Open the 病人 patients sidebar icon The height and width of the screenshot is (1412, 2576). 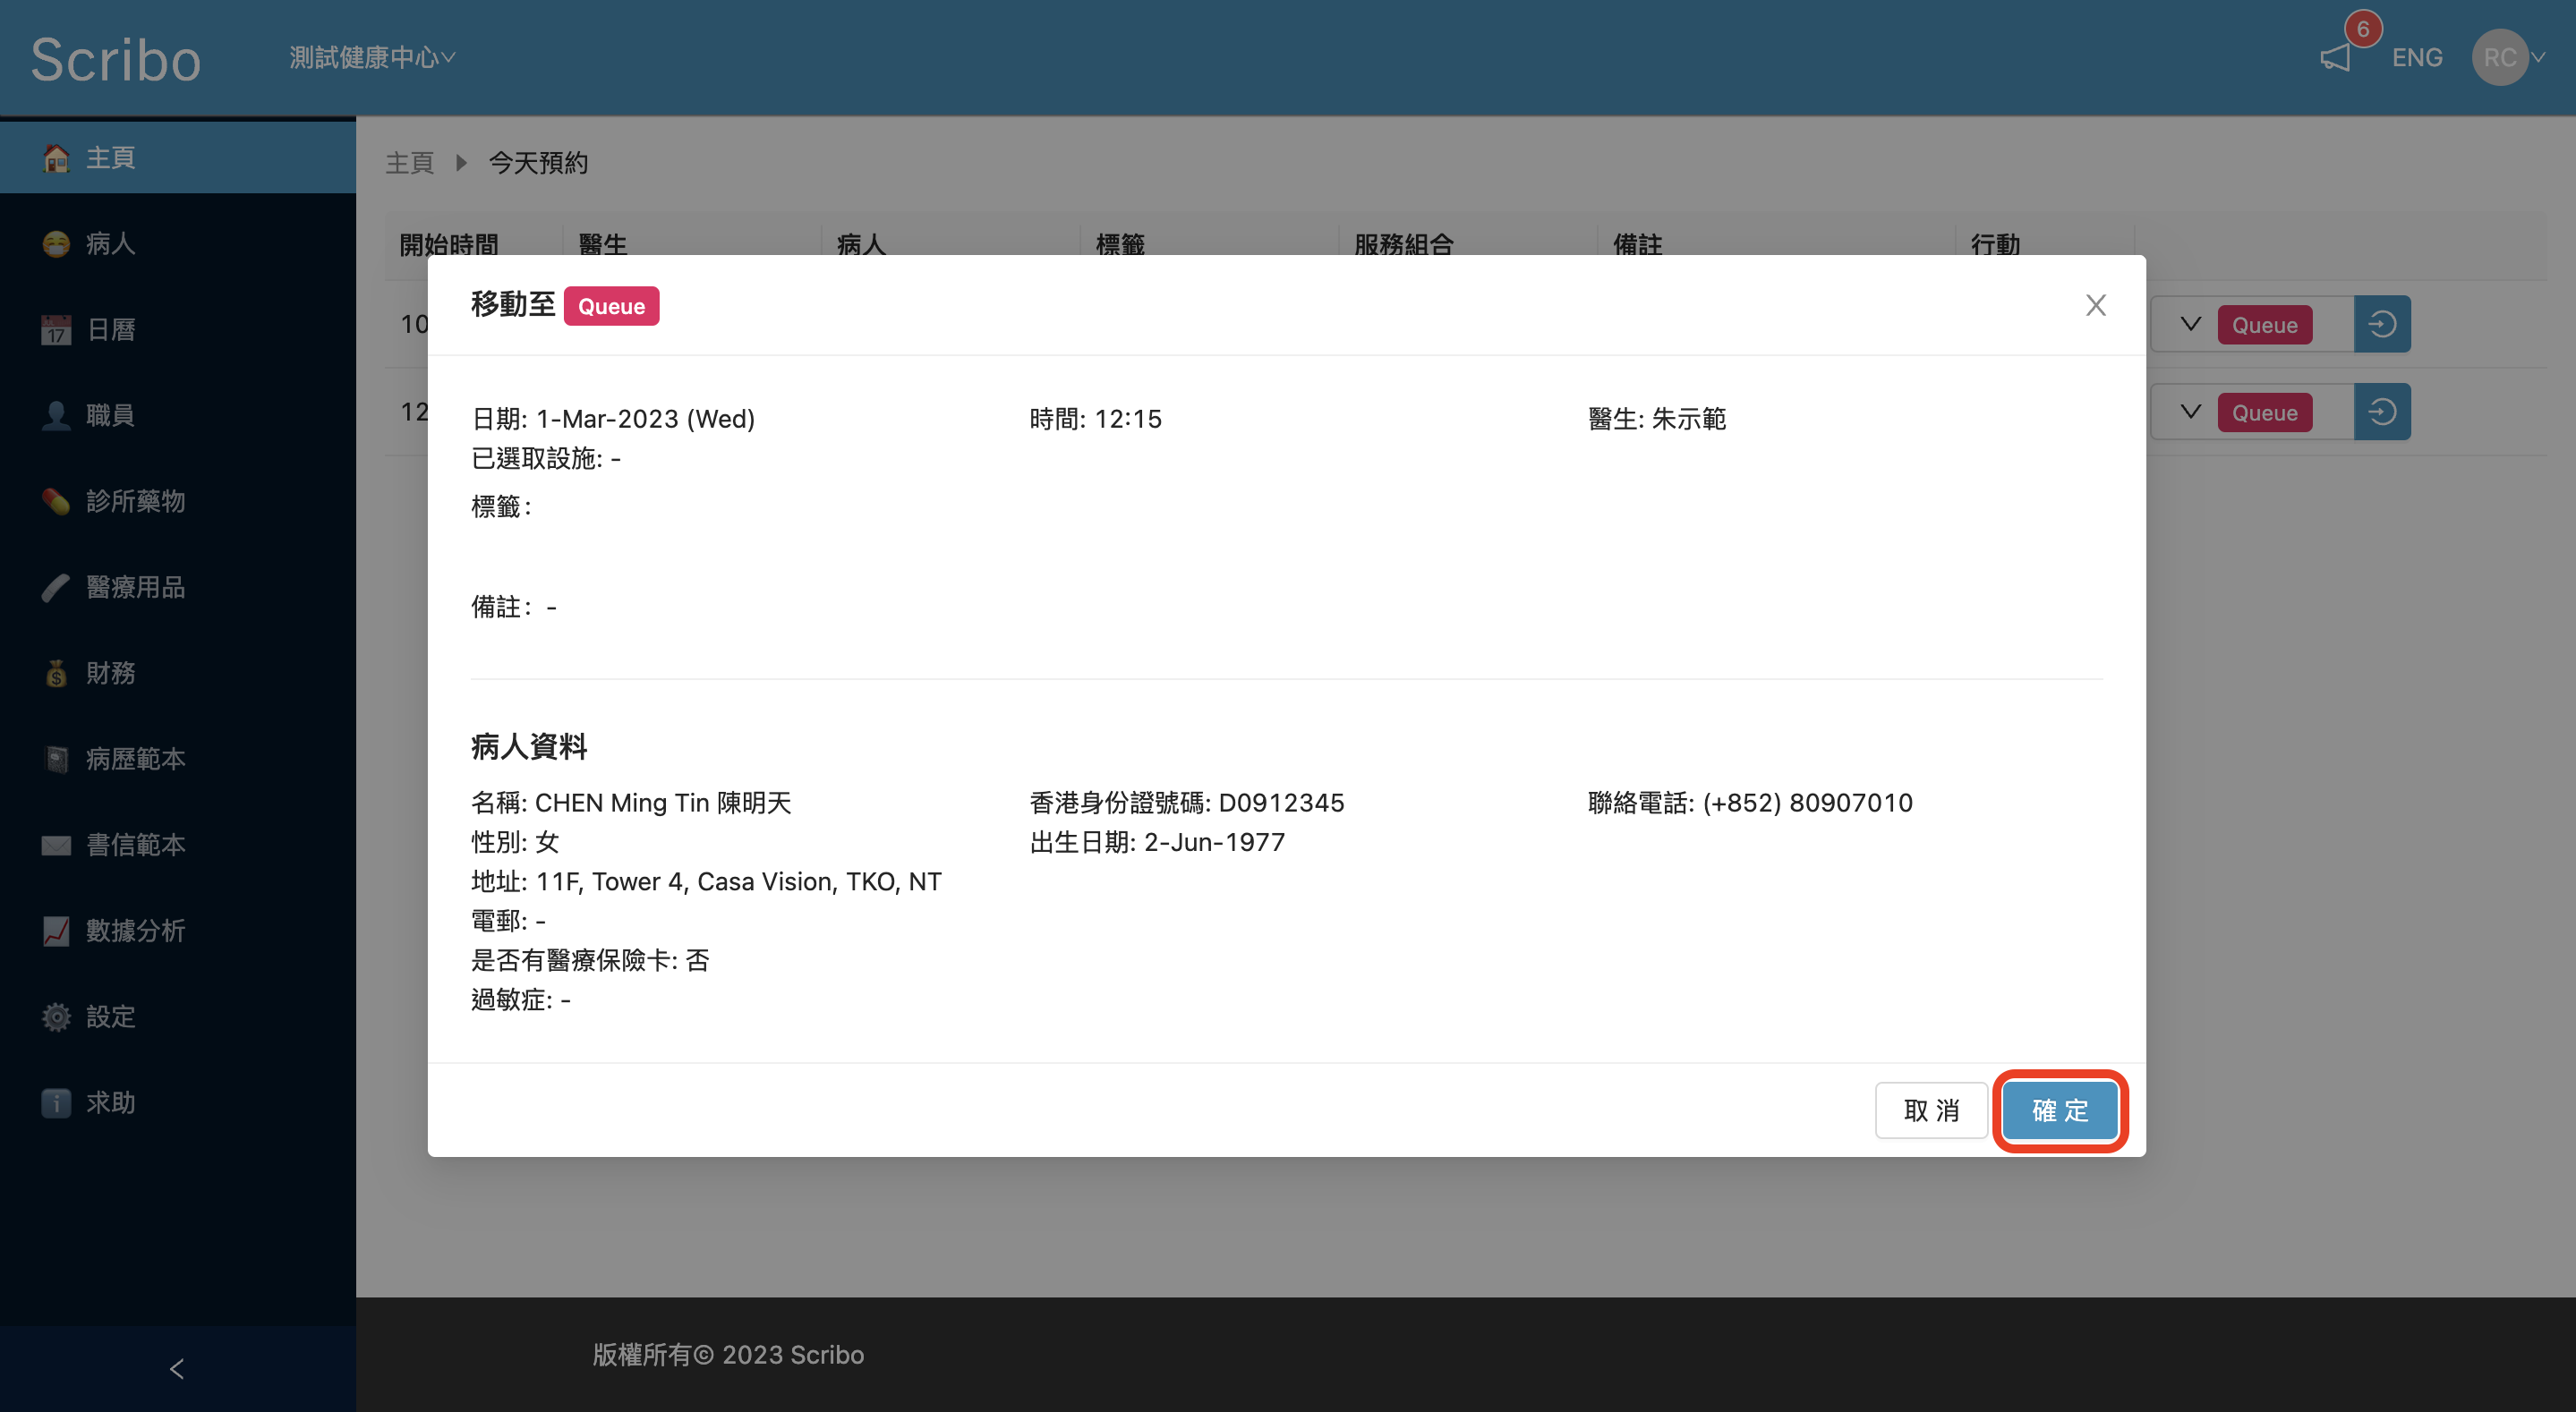coord(56,243)
